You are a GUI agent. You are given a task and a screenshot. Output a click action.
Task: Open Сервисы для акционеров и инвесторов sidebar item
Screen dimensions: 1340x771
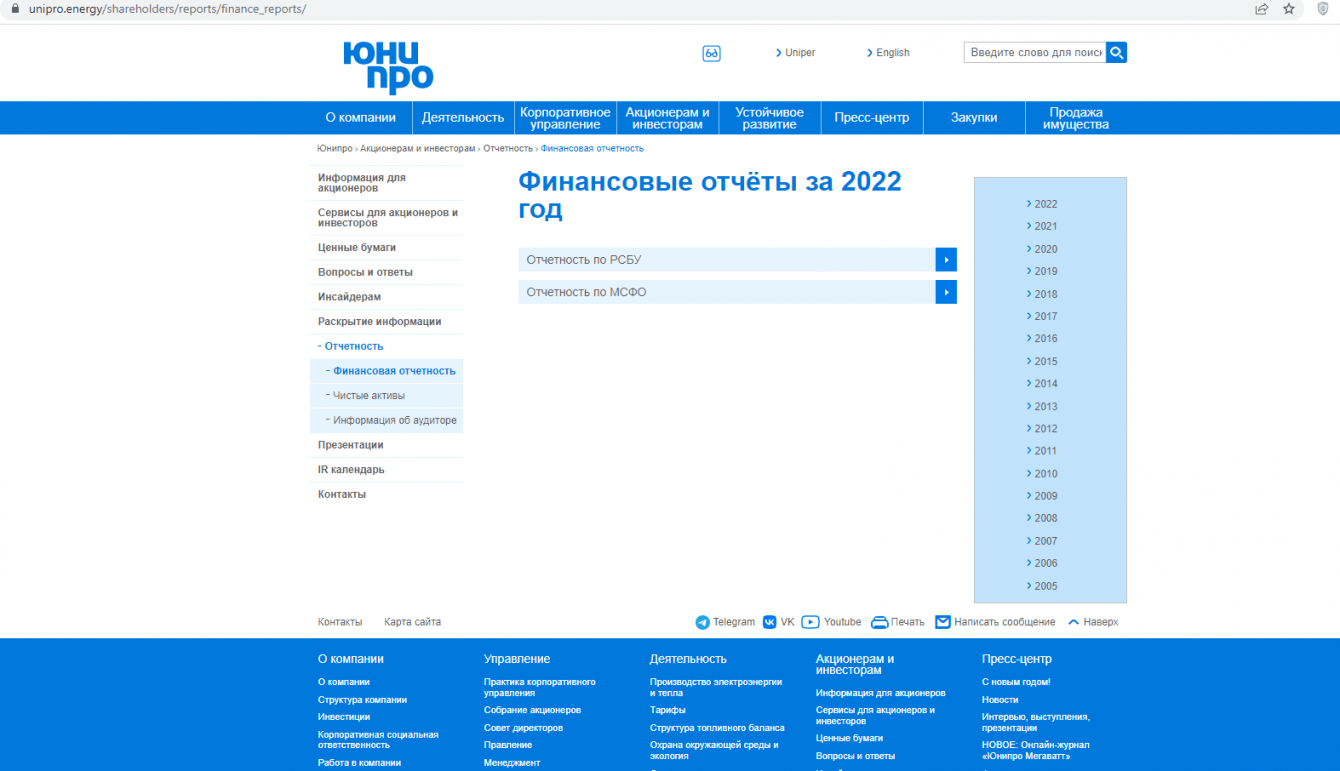387,218
